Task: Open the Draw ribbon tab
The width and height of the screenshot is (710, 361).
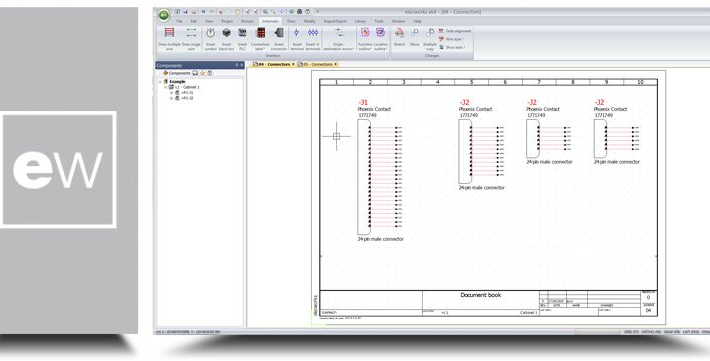Action: [x=291, y=21]
